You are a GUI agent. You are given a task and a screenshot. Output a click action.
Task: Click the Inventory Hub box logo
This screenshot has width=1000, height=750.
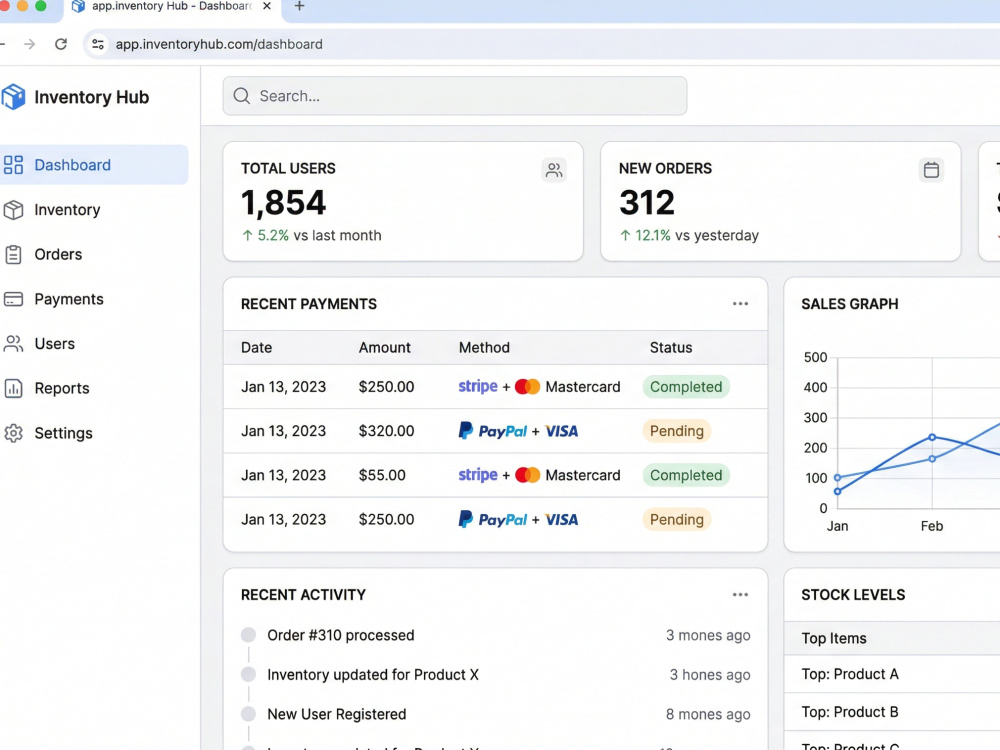coord(13,97)
